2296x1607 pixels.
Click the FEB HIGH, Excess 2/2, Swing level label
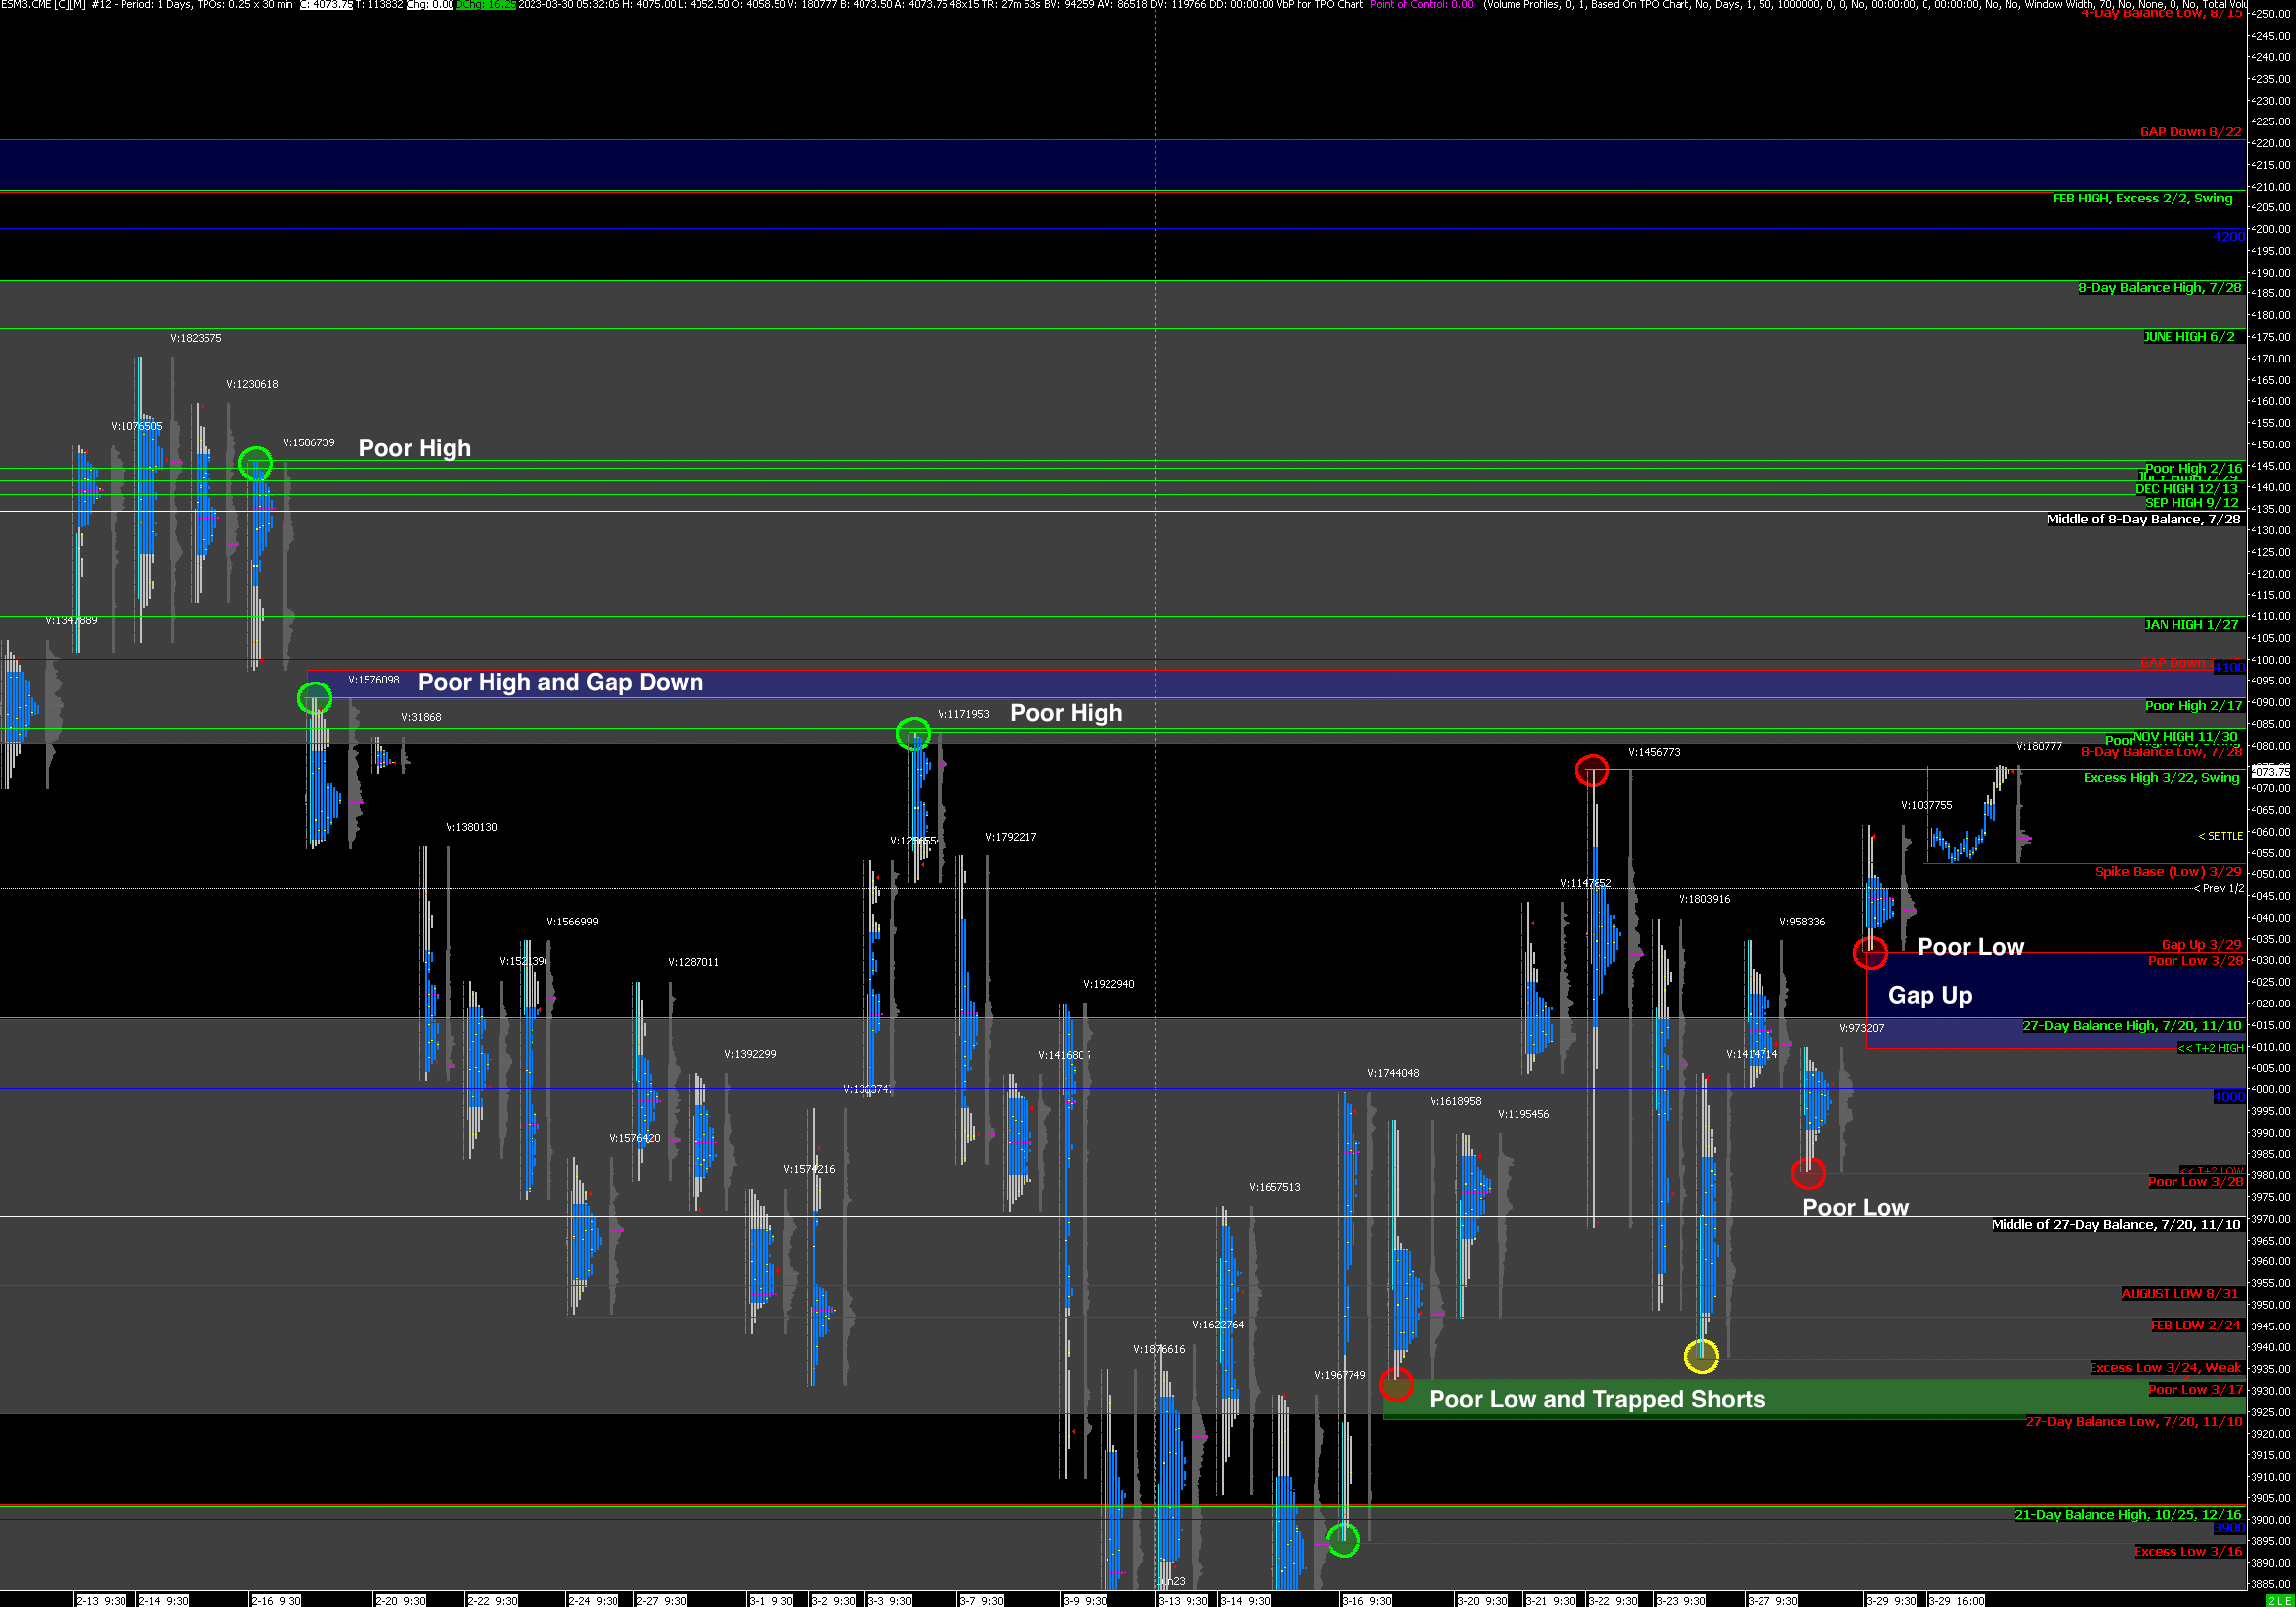2142,198
